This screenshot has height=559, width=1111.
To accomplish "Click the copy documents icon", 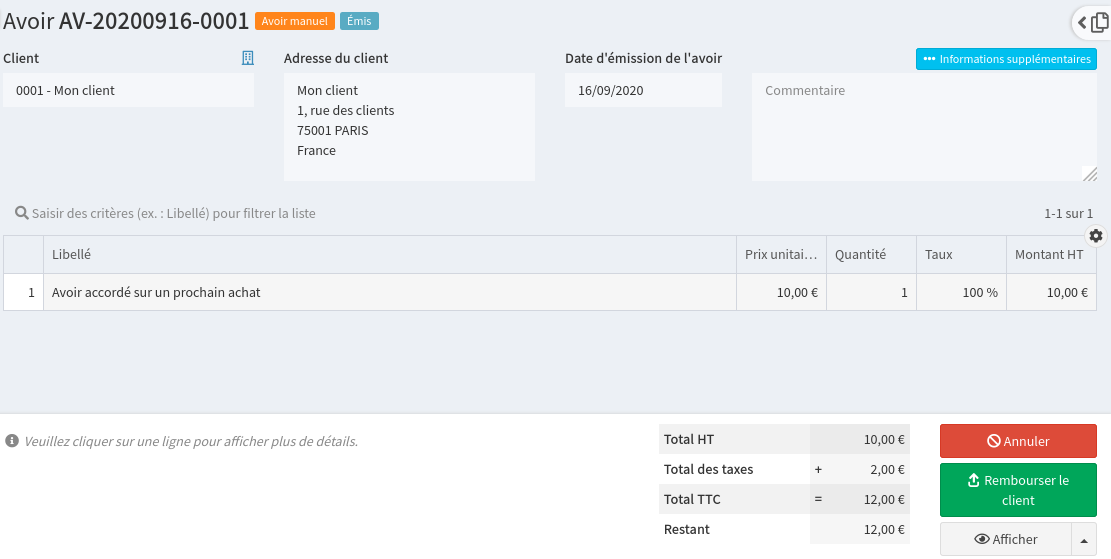I will click(x=1099, y=22).
